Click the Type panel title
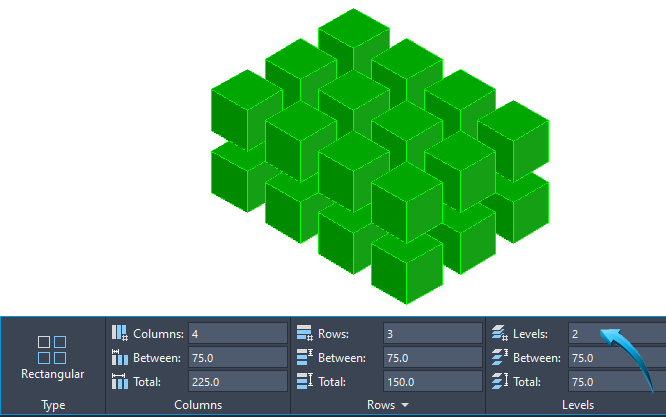Viewport: 666px width, 417px height. tap(53, 405)
